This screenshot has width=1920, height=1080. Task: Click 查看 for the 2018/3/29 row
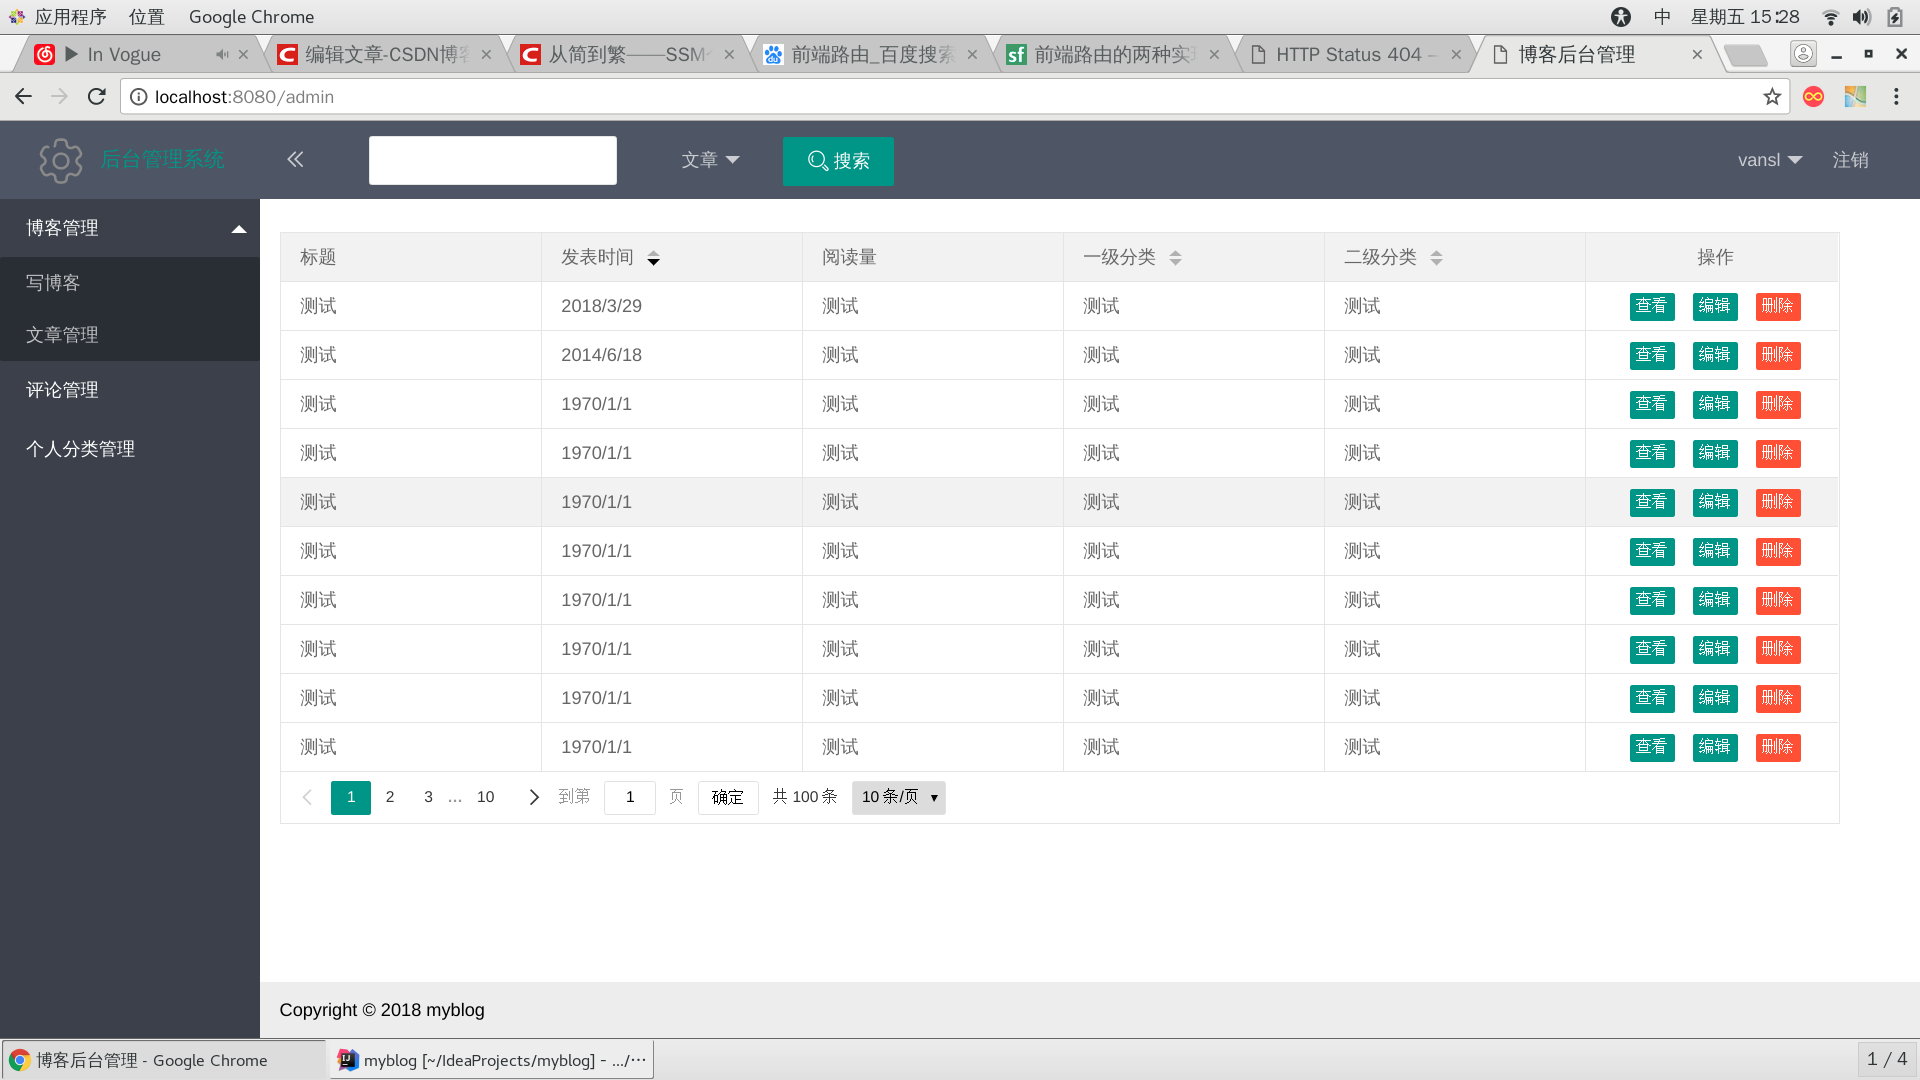(1652, 306)
